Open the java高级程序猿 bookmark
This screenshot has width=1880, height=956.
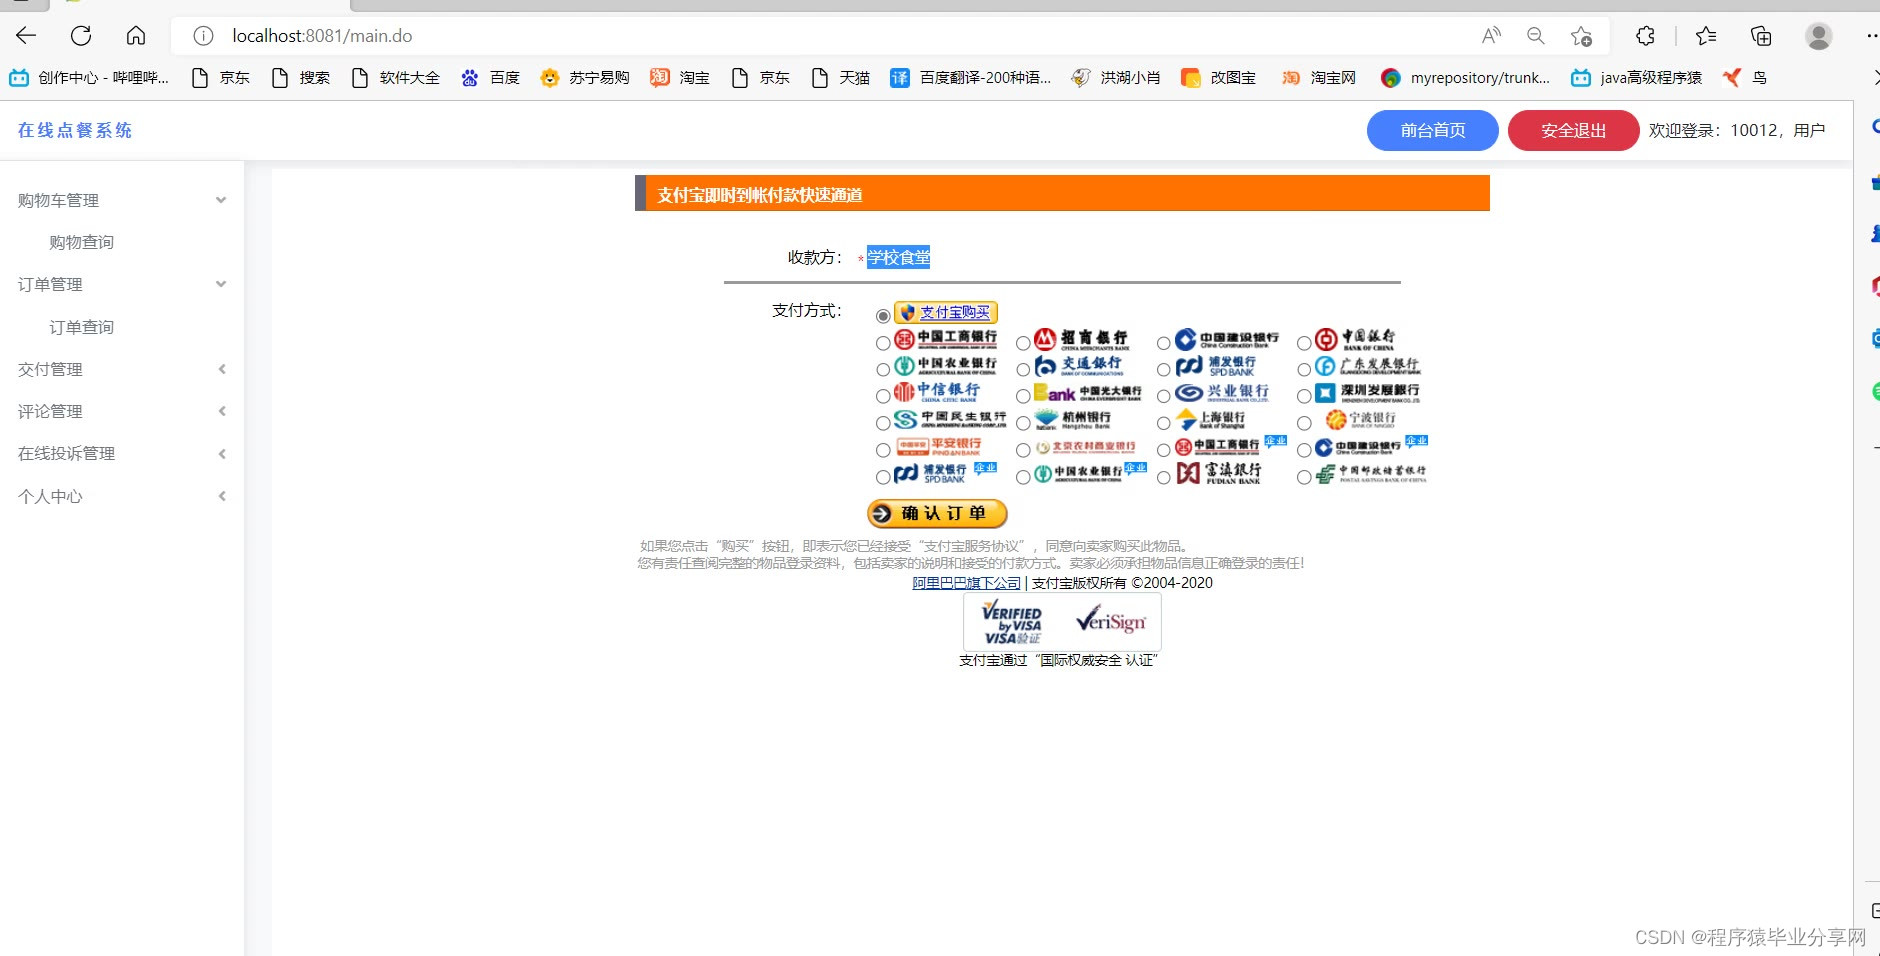click(1636, 78)
